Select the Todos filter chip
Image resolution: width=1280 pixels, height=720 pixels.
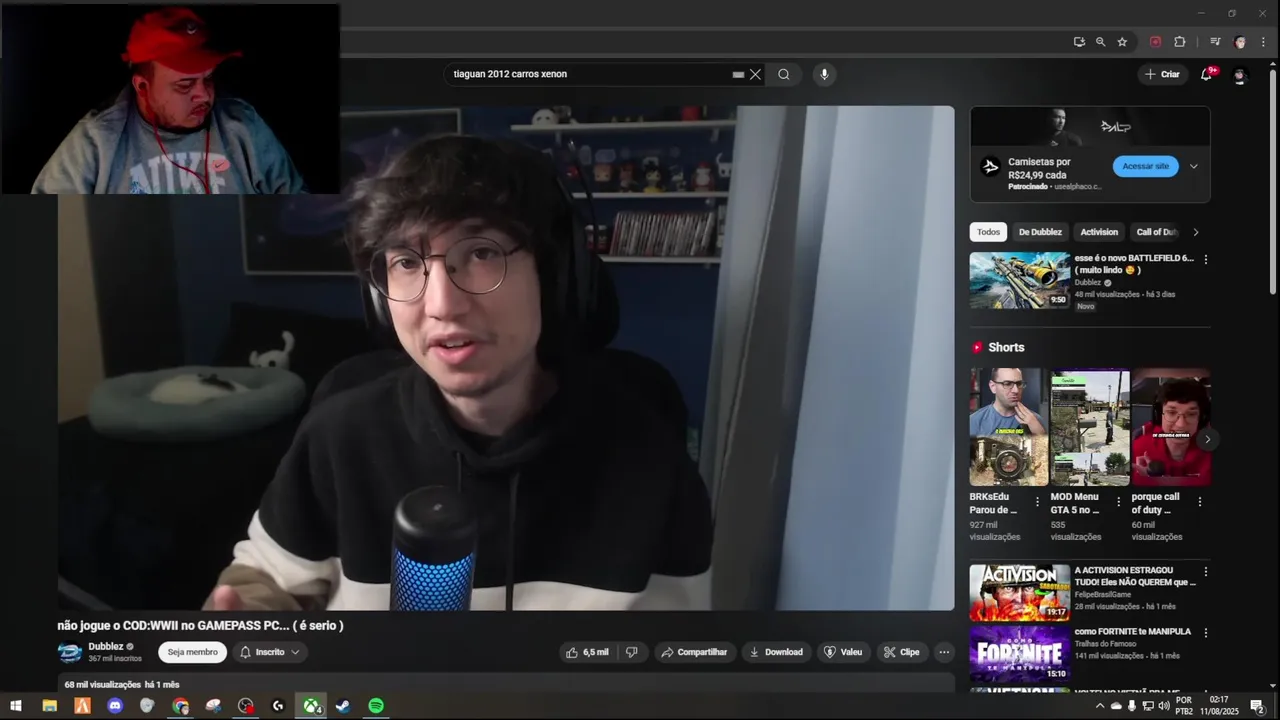988,232
